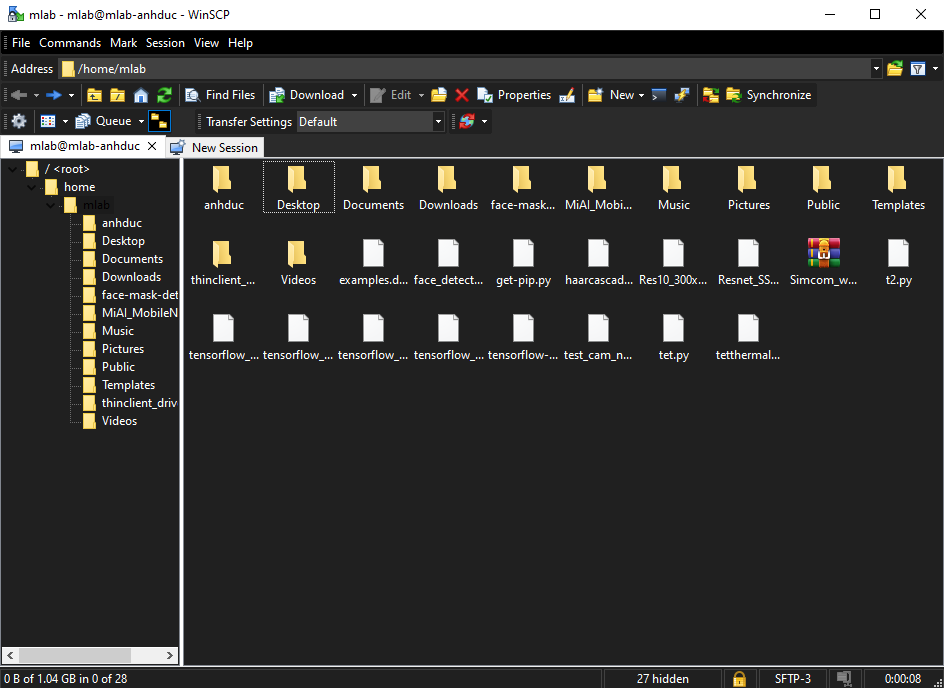This screenshot has height=688, width=944.
Task: Open the view style dropdown arrow
Action: (65, 122)
